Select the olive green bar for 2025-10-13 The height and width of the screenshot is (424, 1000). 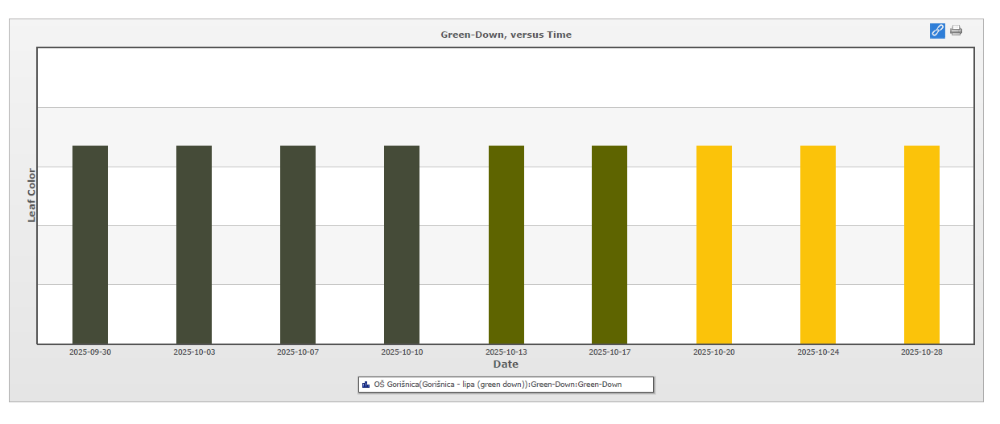[506, 244]
